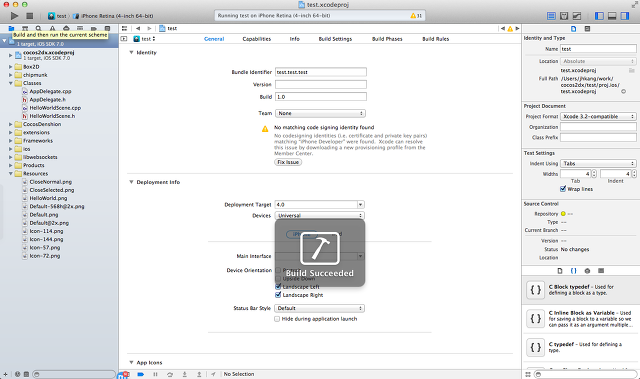This screenshot has width=640, height=379.
Task: Open the Project Format dropdown
Action: pos(598,117)
